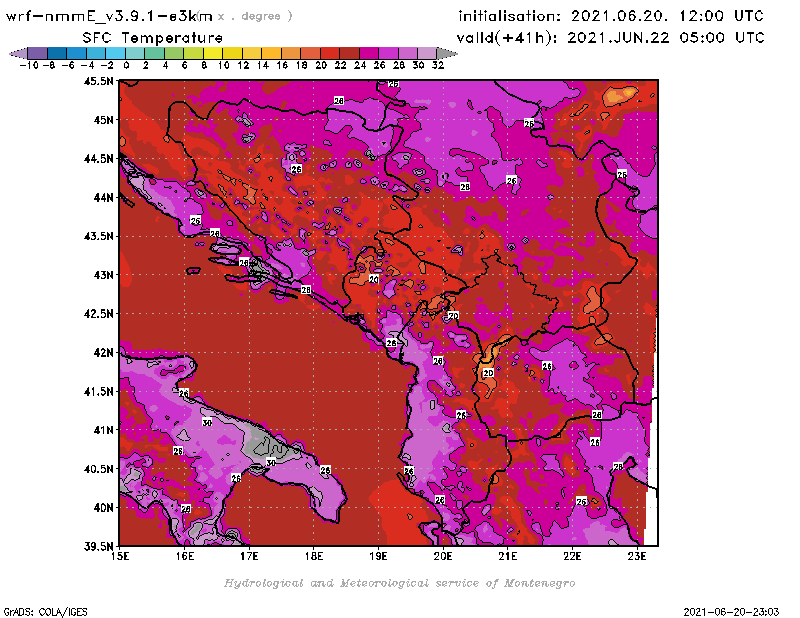
Task: Click the legend value '18'
Action: click(x=302, y=65)
